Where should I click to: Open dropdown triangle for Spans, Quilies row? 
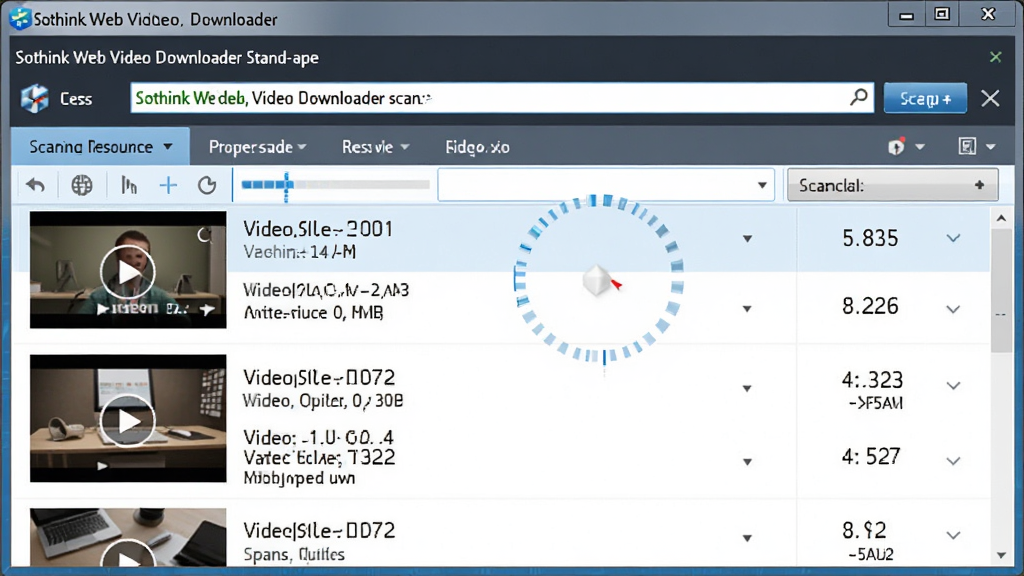[747, 538]
